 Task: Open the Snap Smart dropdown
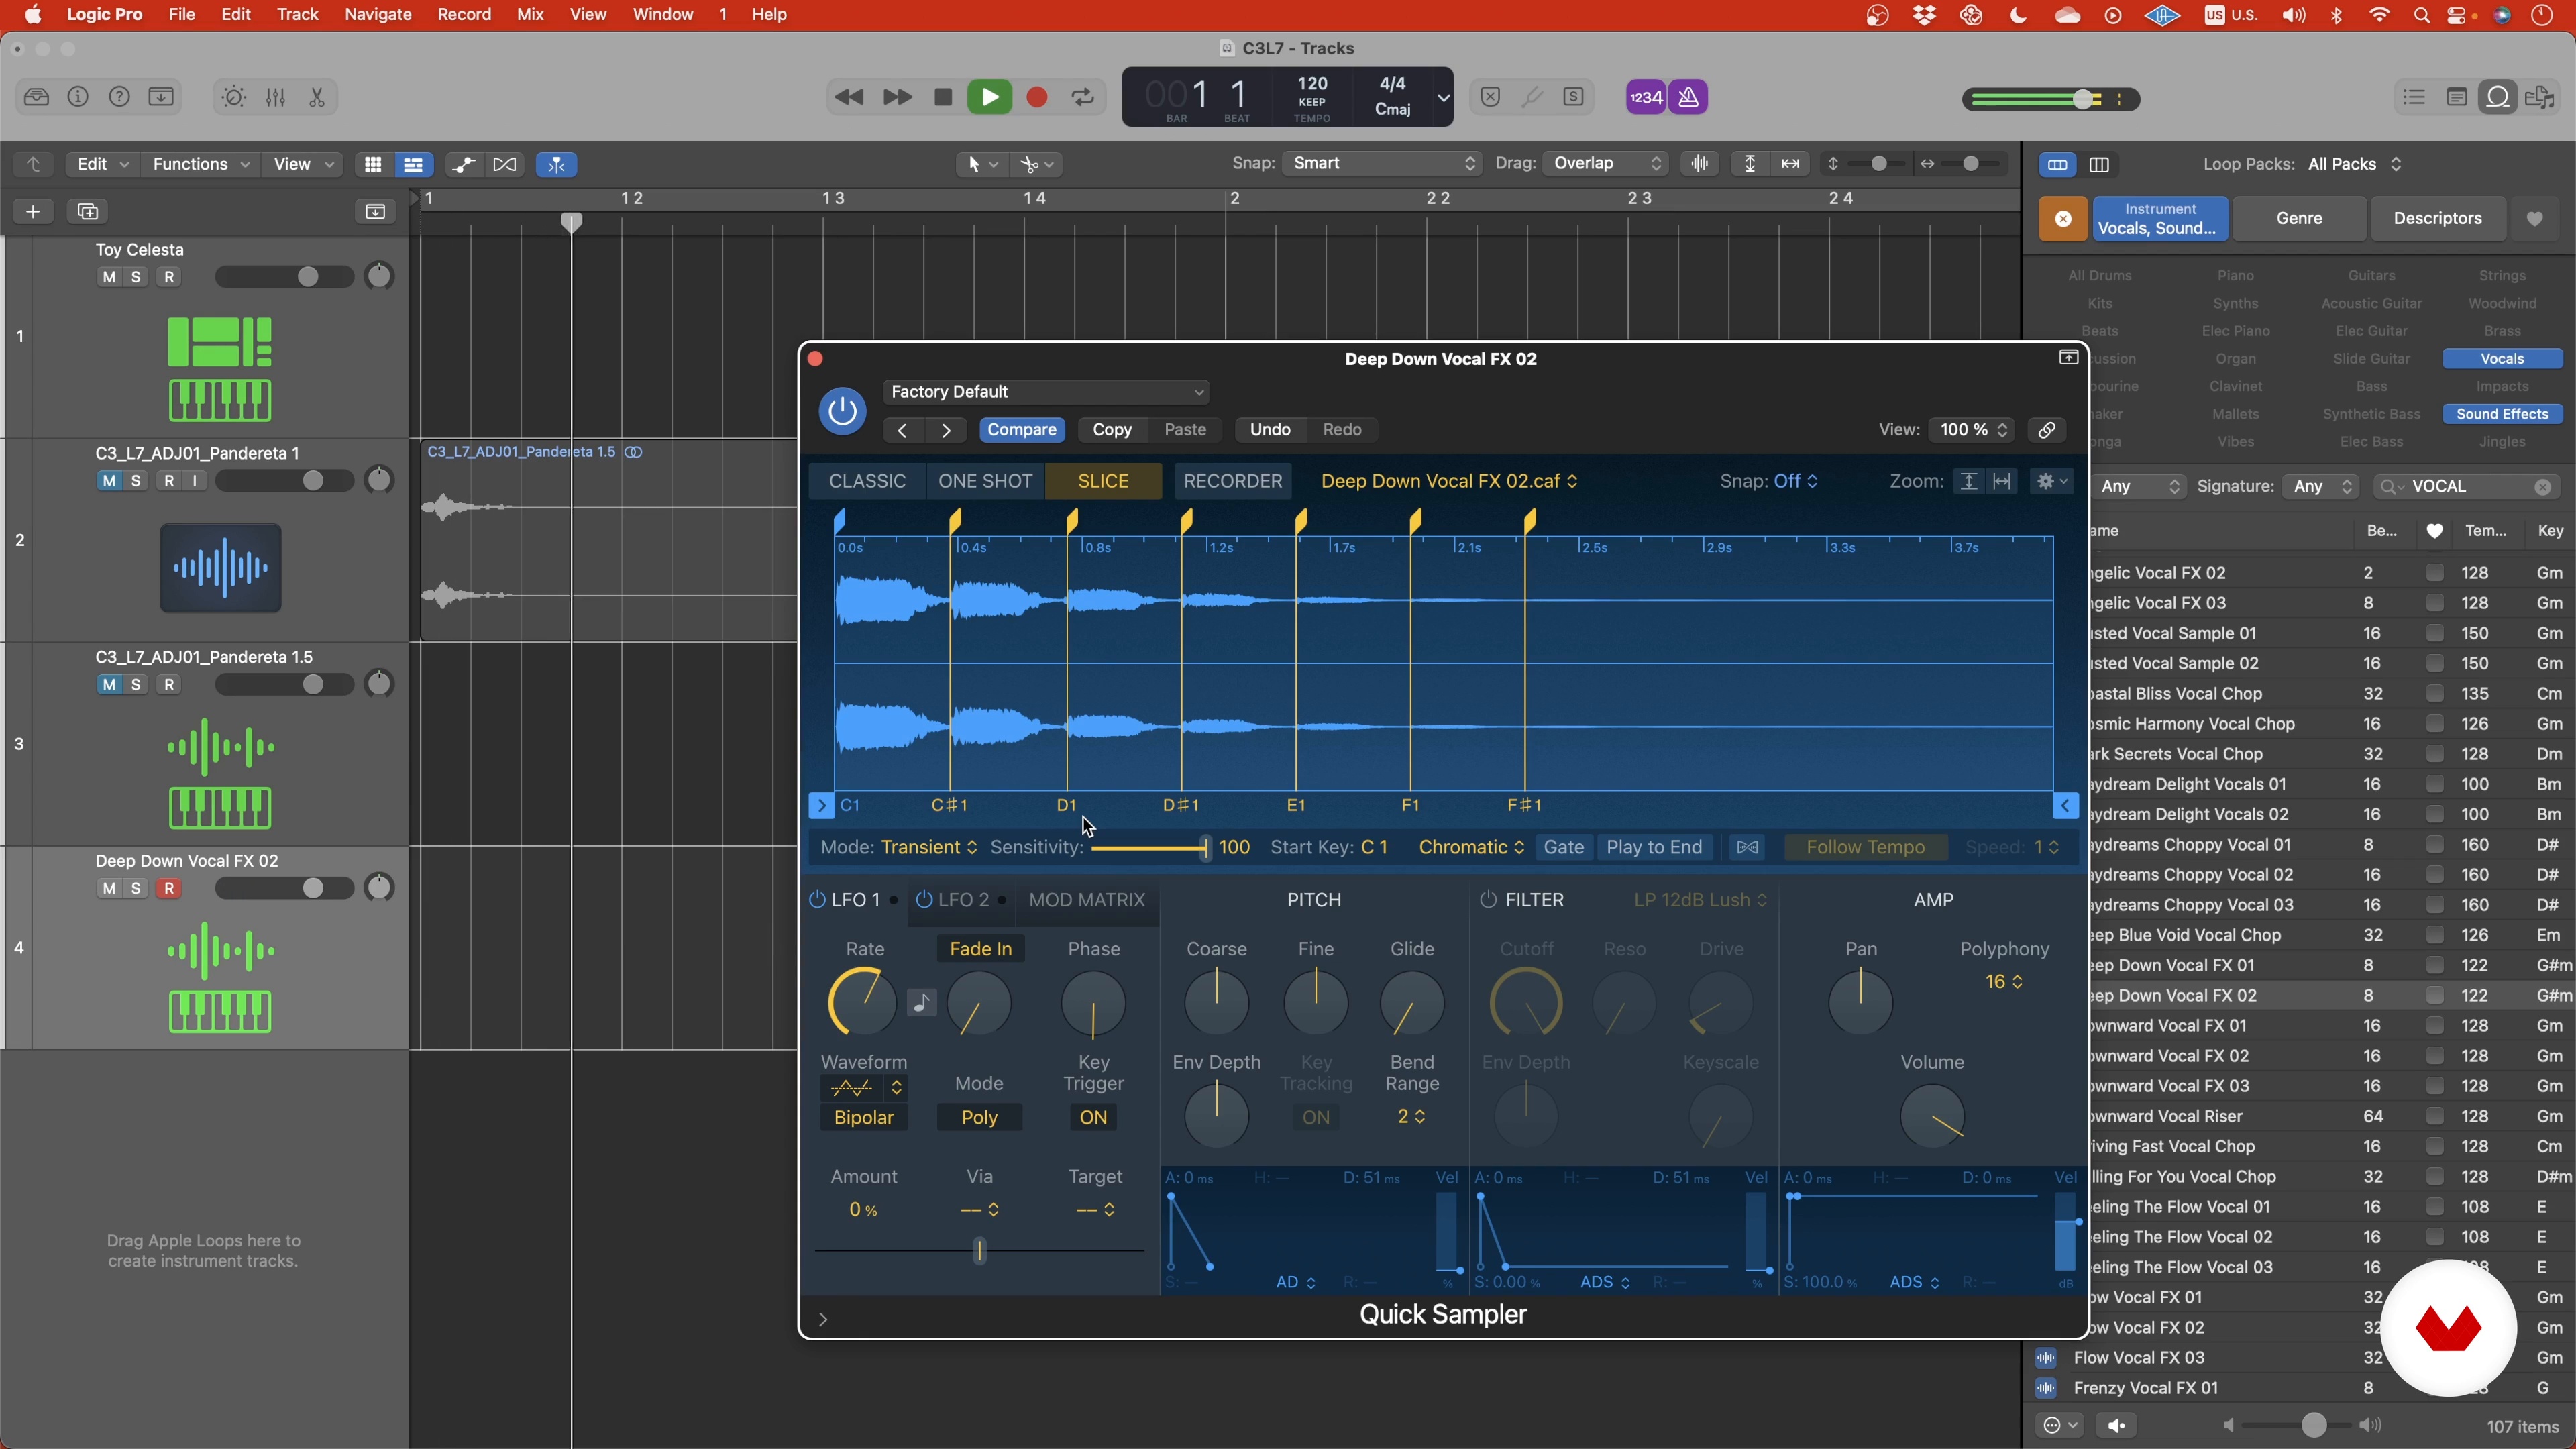coord(1382,164)
